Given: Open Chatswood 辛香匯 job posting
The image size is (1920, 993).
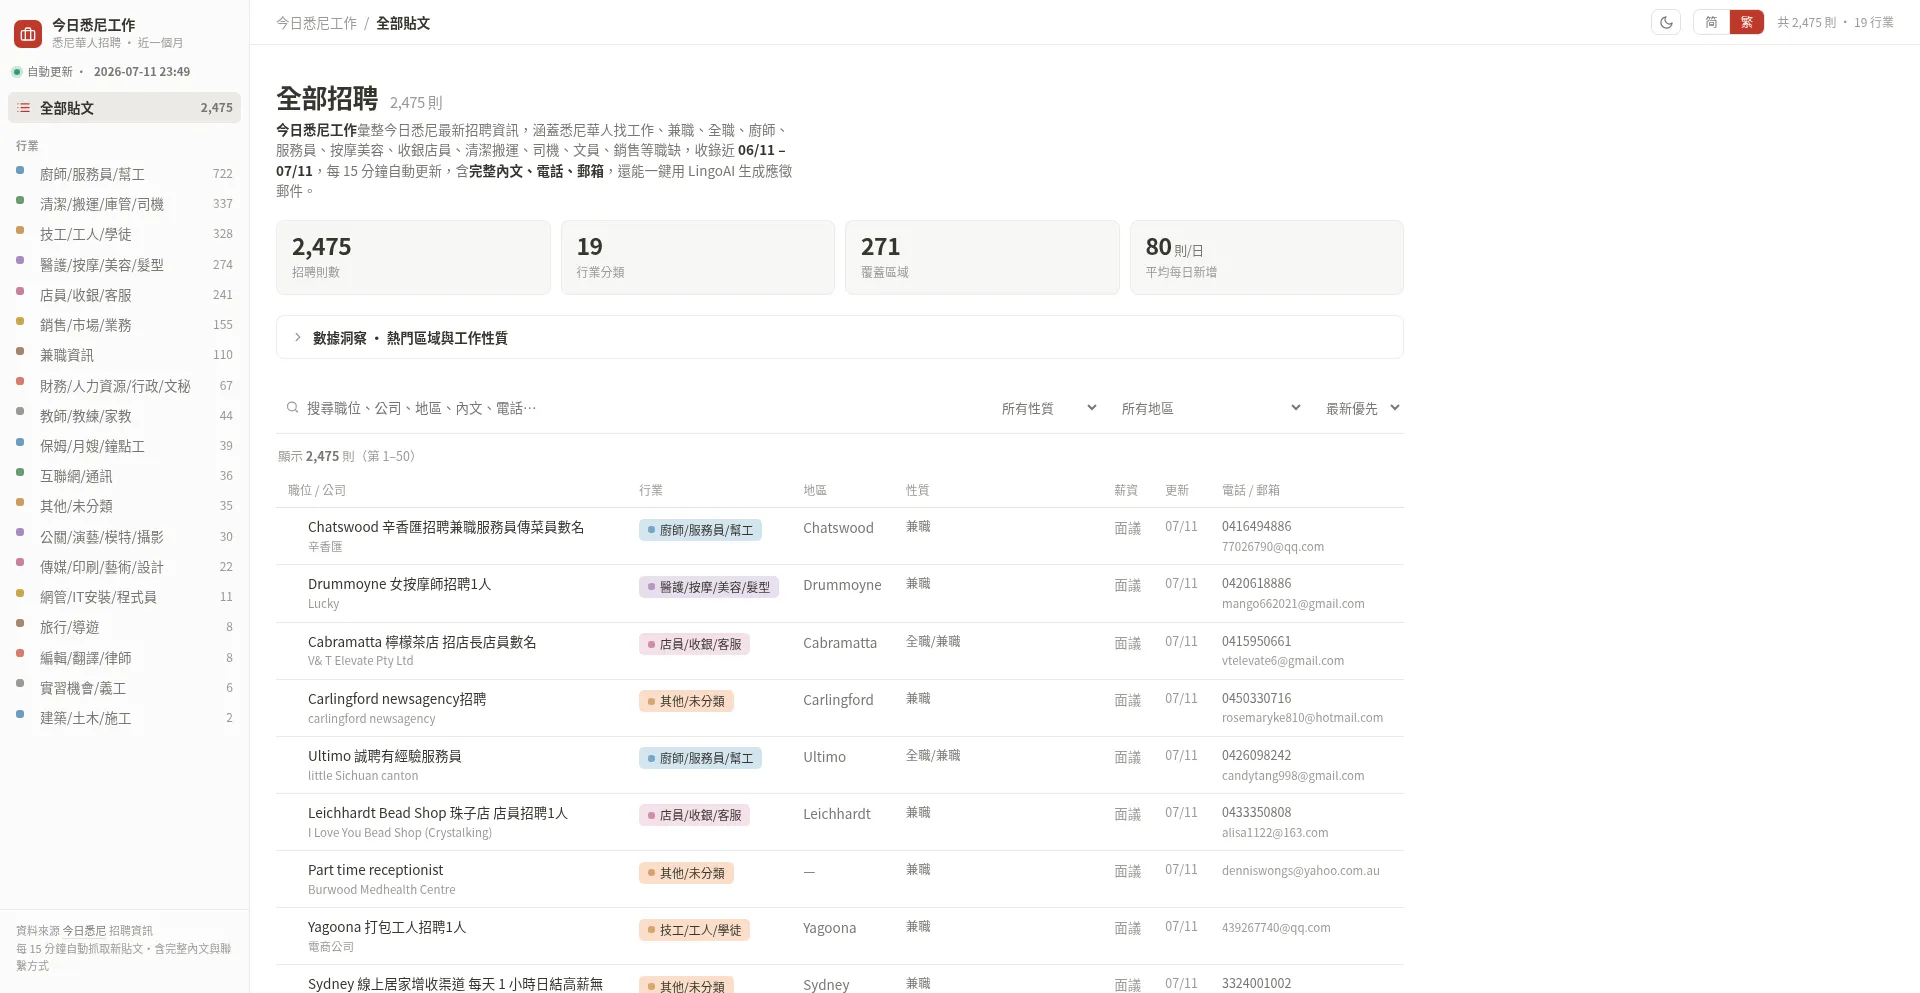Looking at the screenshot, I should 446,527.
